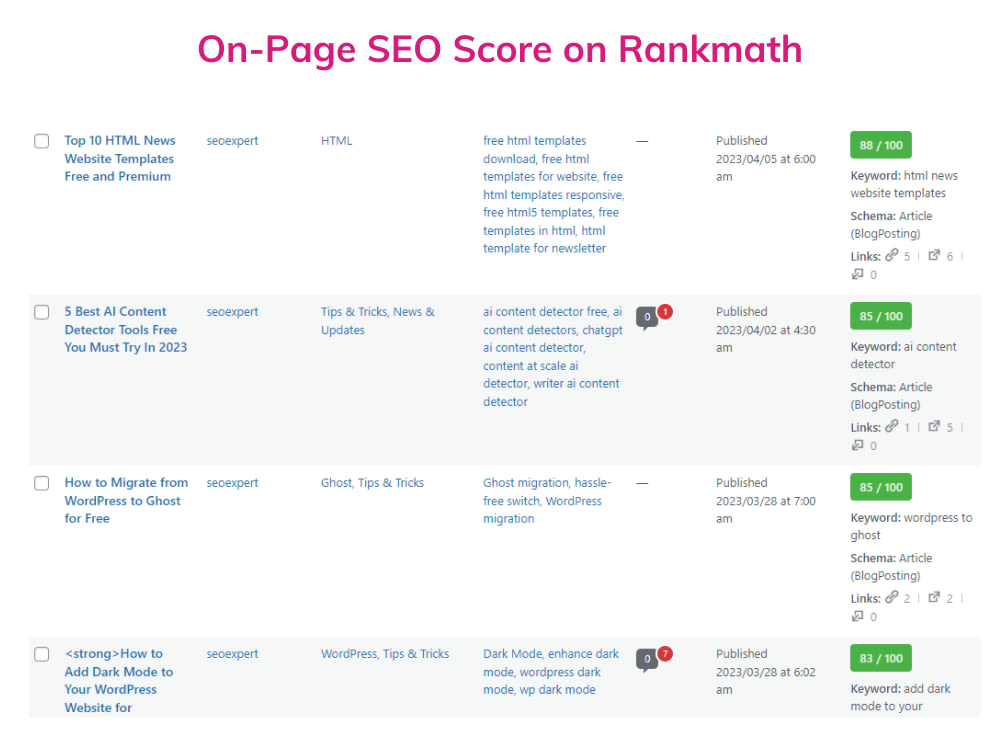Click published date 2023/03/28 at 6:02 am
The height and width of the screenshot is (750, 1000).
[x=765, y=680]
